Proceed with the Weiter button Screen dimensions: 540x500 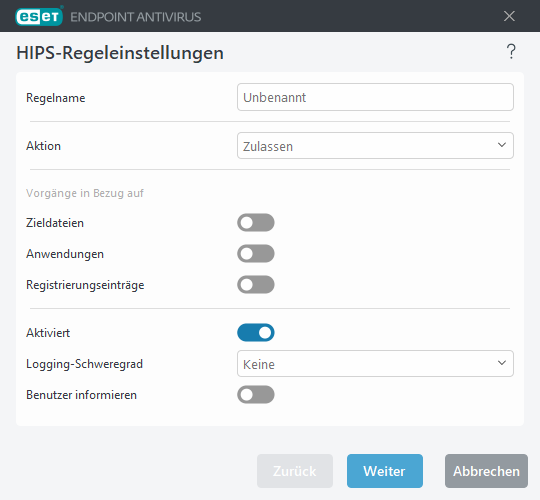click(x=385, y=471)
